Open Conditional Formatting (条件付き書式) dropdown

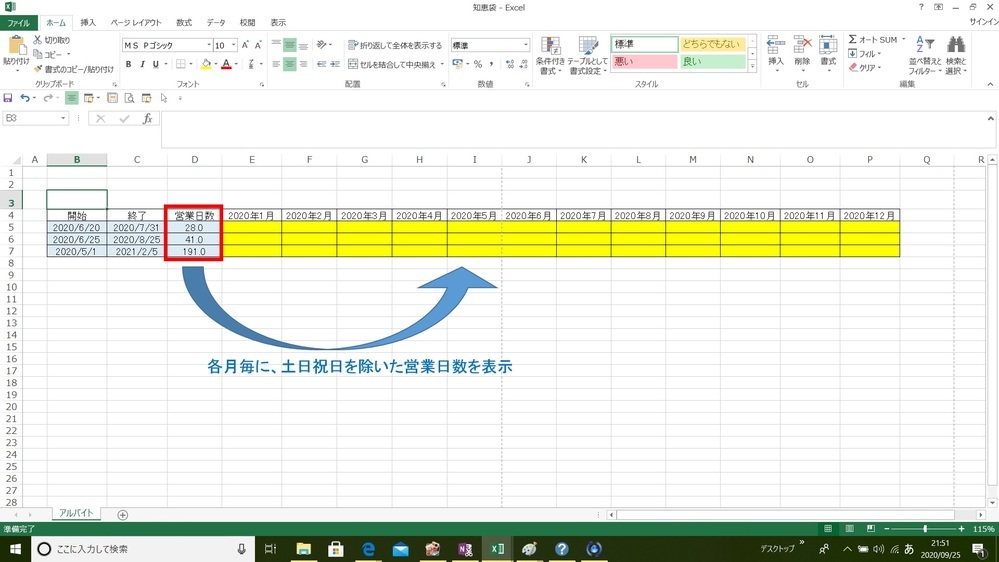(549, 55)
